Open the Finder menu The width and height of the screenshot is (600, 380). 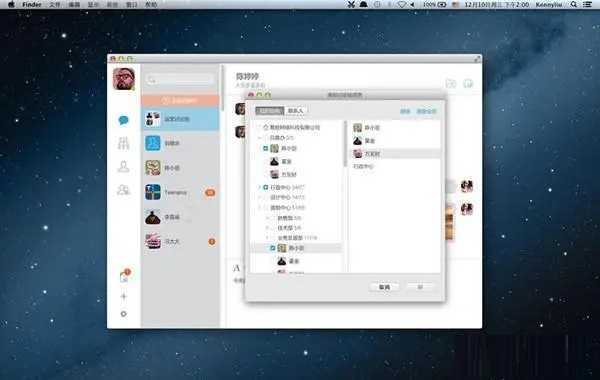(31, 5)
